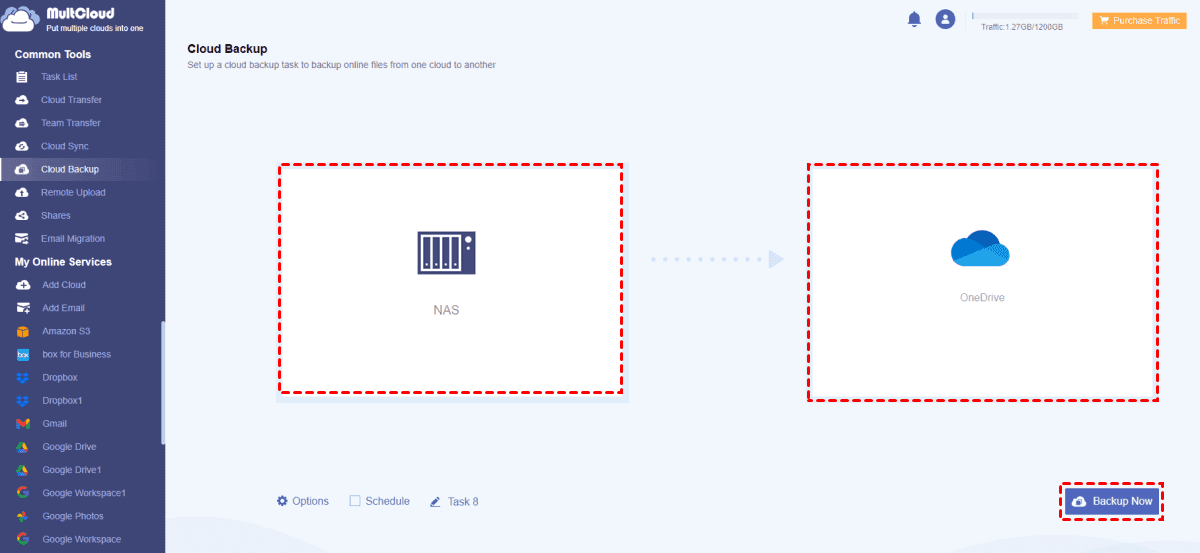The height and width of the screenshot is (553, 1200).
Task: Open the Shares label
Action: point(56,215)
